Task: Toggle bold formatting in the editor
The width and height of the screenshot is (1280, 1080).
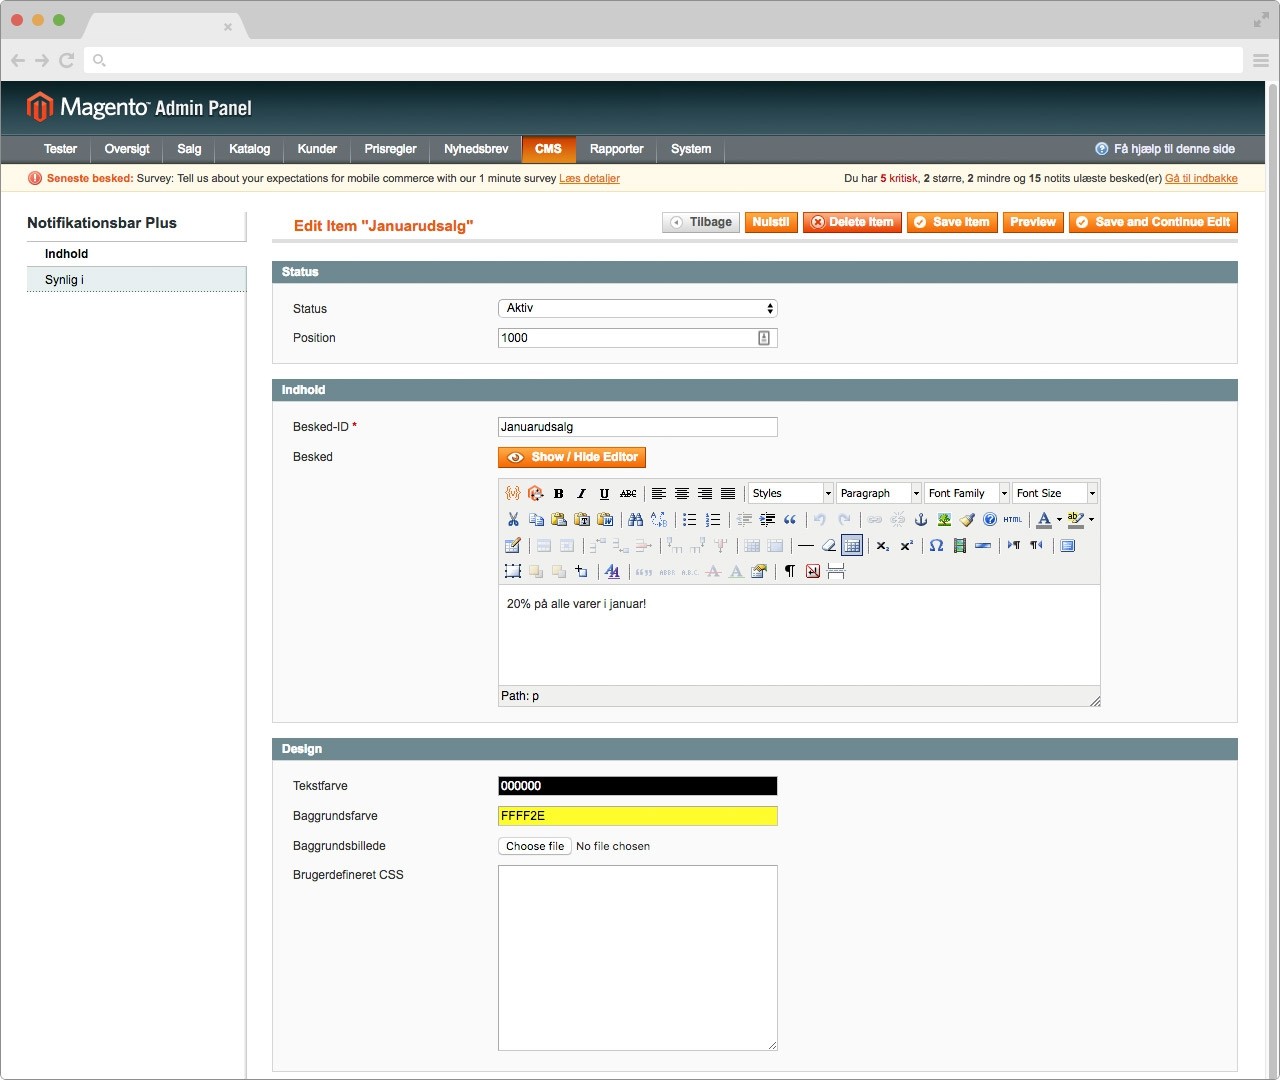Action: [x=559, y=493]
